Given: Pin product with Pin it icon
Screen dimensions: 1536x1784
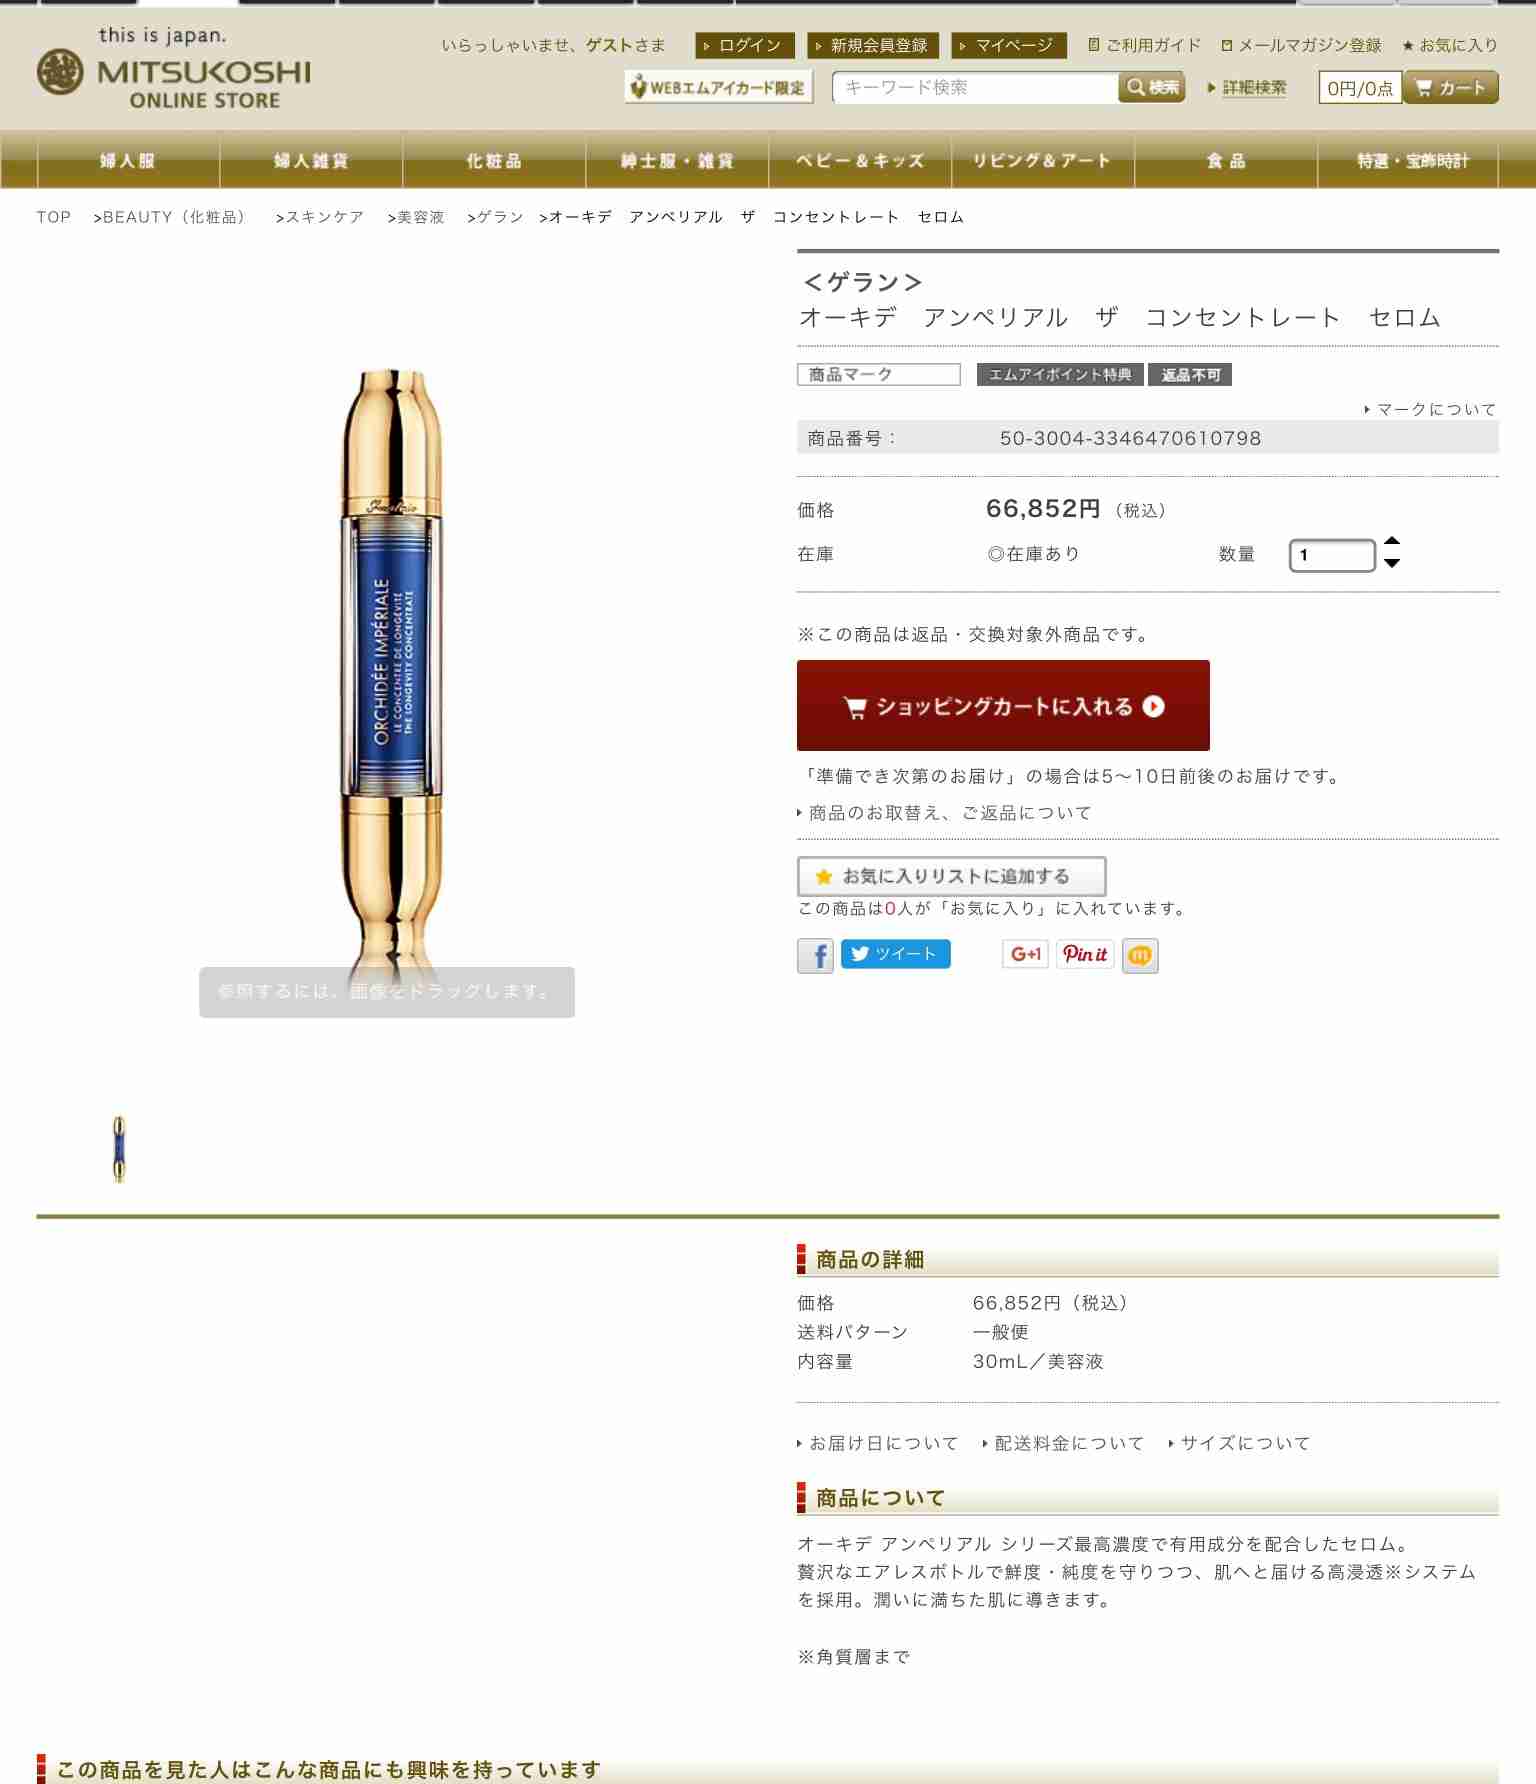Looking at the screenshot, I should tap(1085, 954).
